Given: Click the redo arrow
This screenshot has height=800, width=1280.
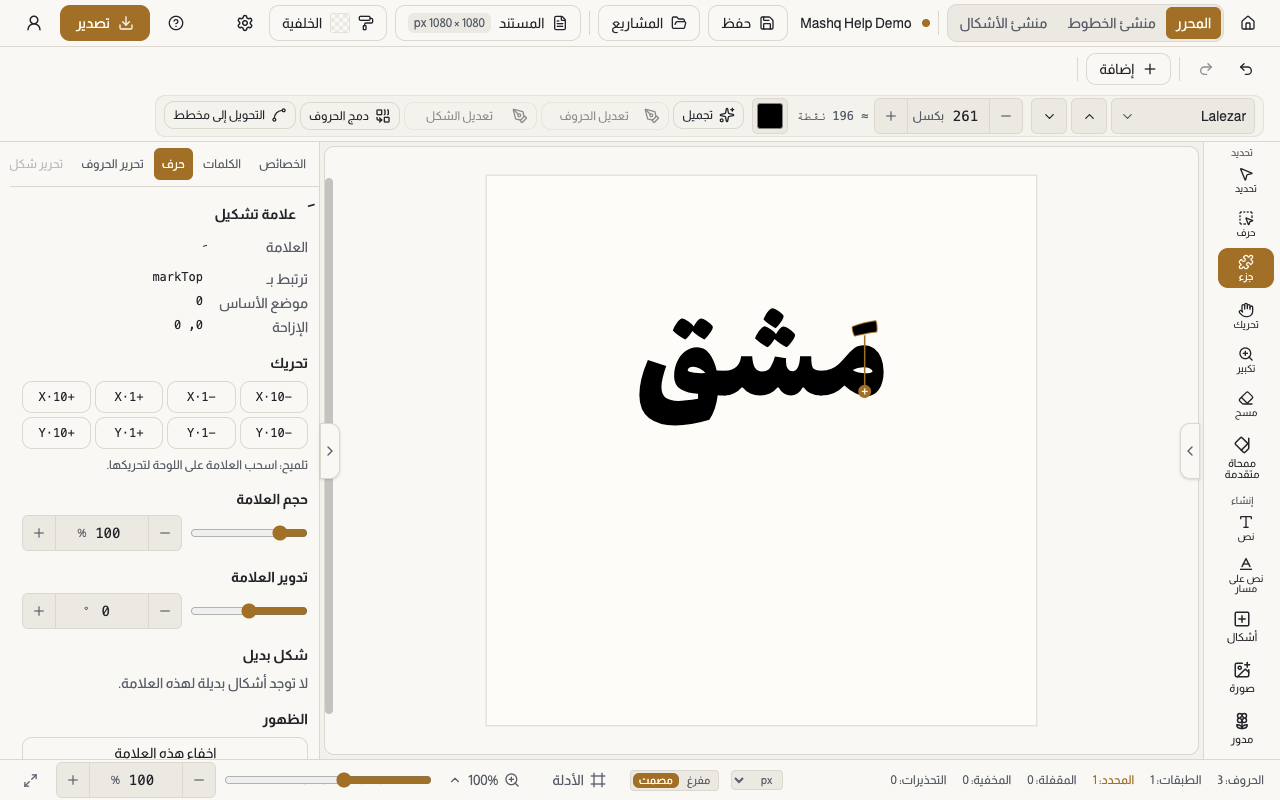Looking at the screenshot, I should tap(1206, 69).
